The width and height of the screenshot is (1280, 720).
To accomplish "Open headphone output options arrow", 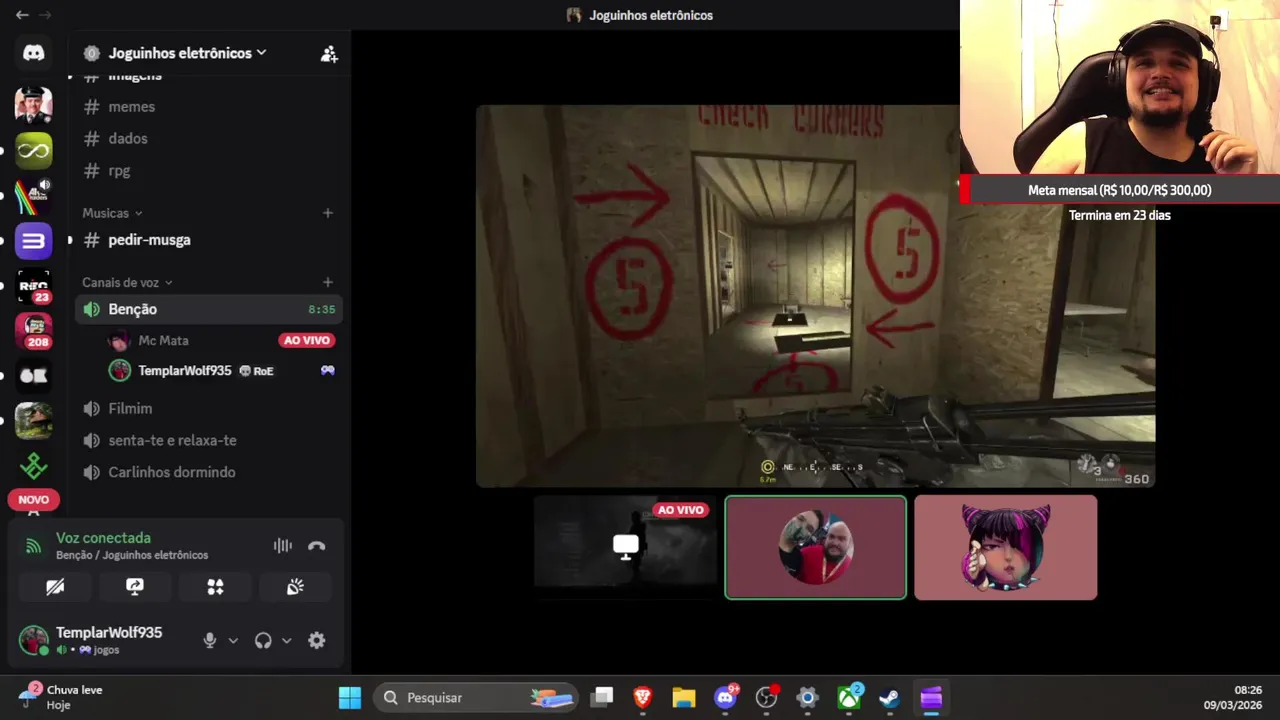I will [x=286, y=641].
